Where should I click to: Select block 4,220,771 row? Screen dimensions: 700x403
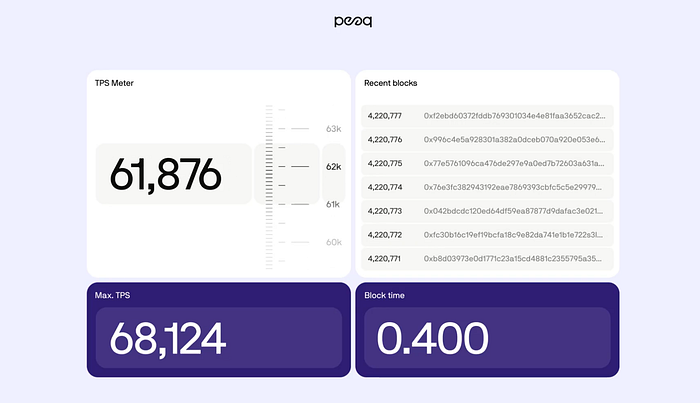[487, 259]
